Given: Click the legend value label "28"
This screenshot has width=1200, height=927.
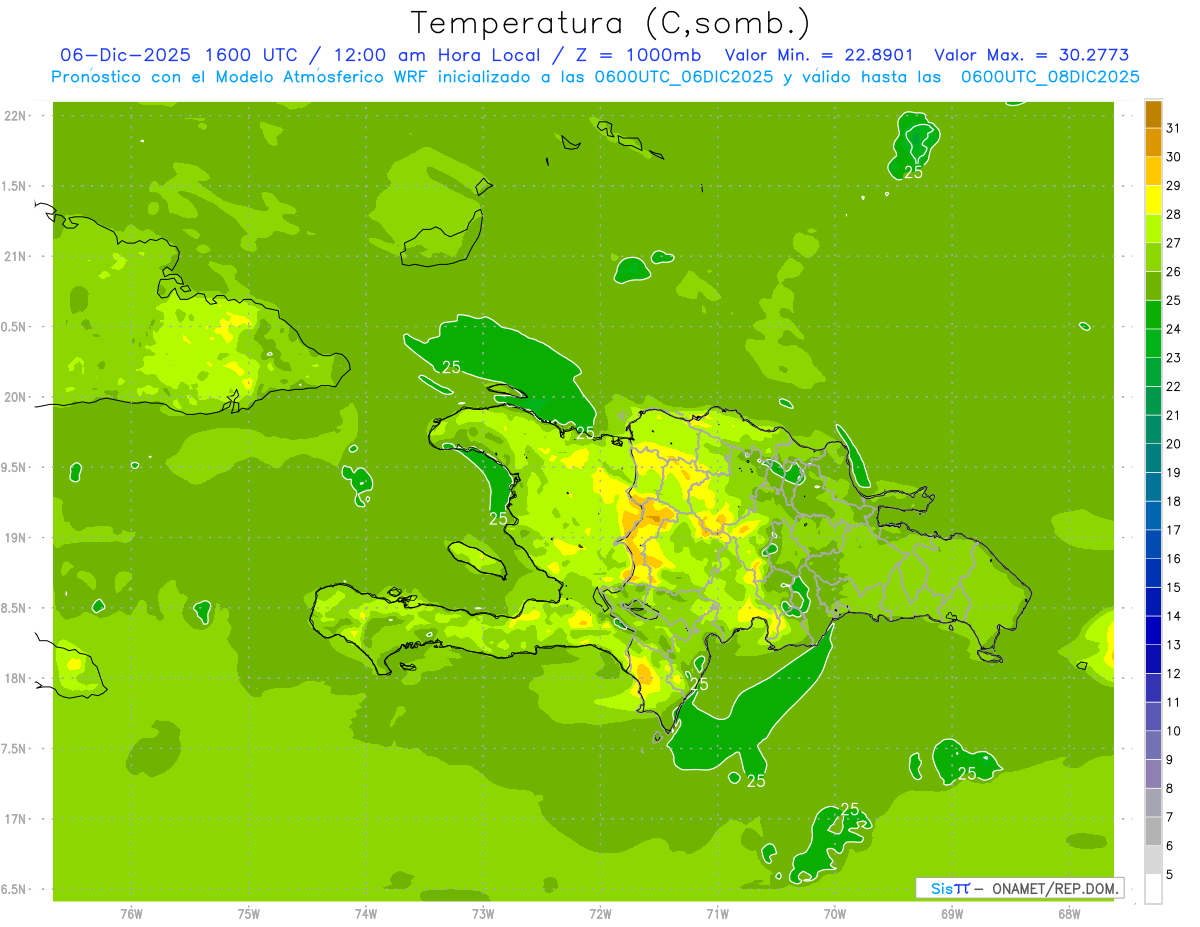Looking at the screenshot, I should click(x=1175, y=214).
